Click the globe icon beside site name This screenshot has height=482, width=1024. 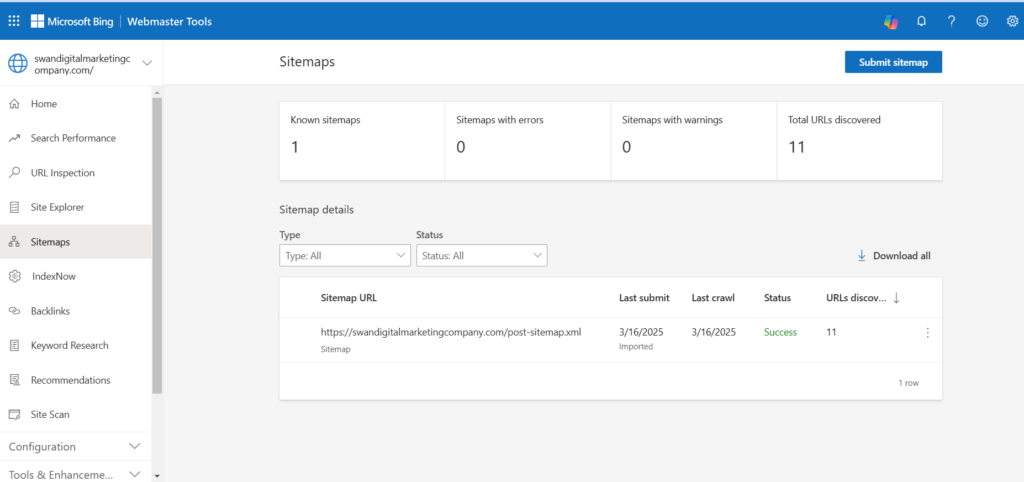point(16,63)
